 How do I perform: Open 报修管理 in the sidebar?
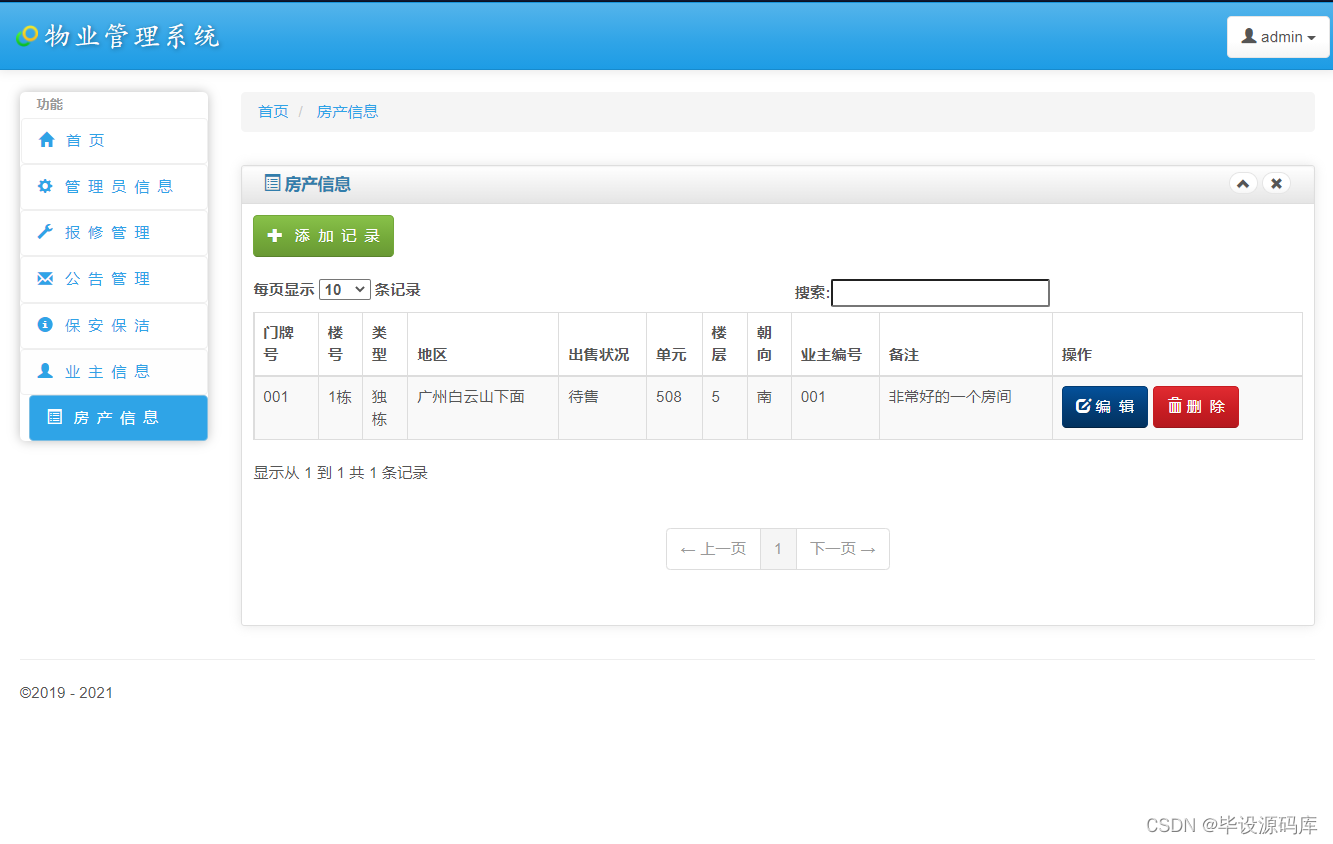114,233
